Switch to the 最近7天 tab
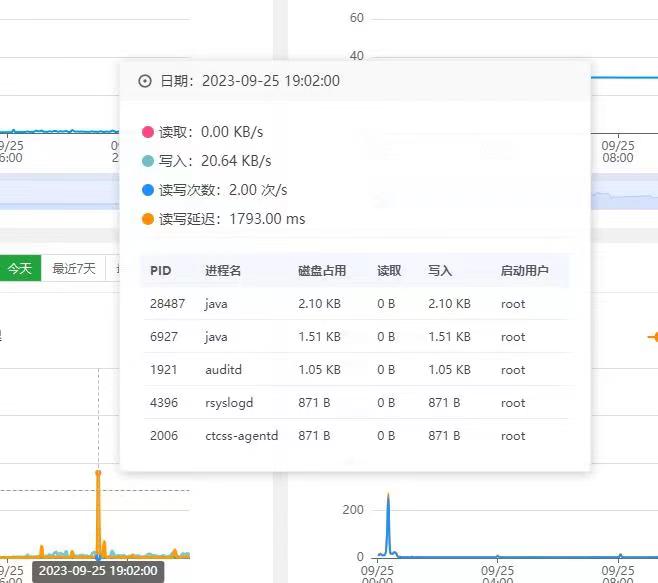The image size is (658, 583). click(73, 268)
